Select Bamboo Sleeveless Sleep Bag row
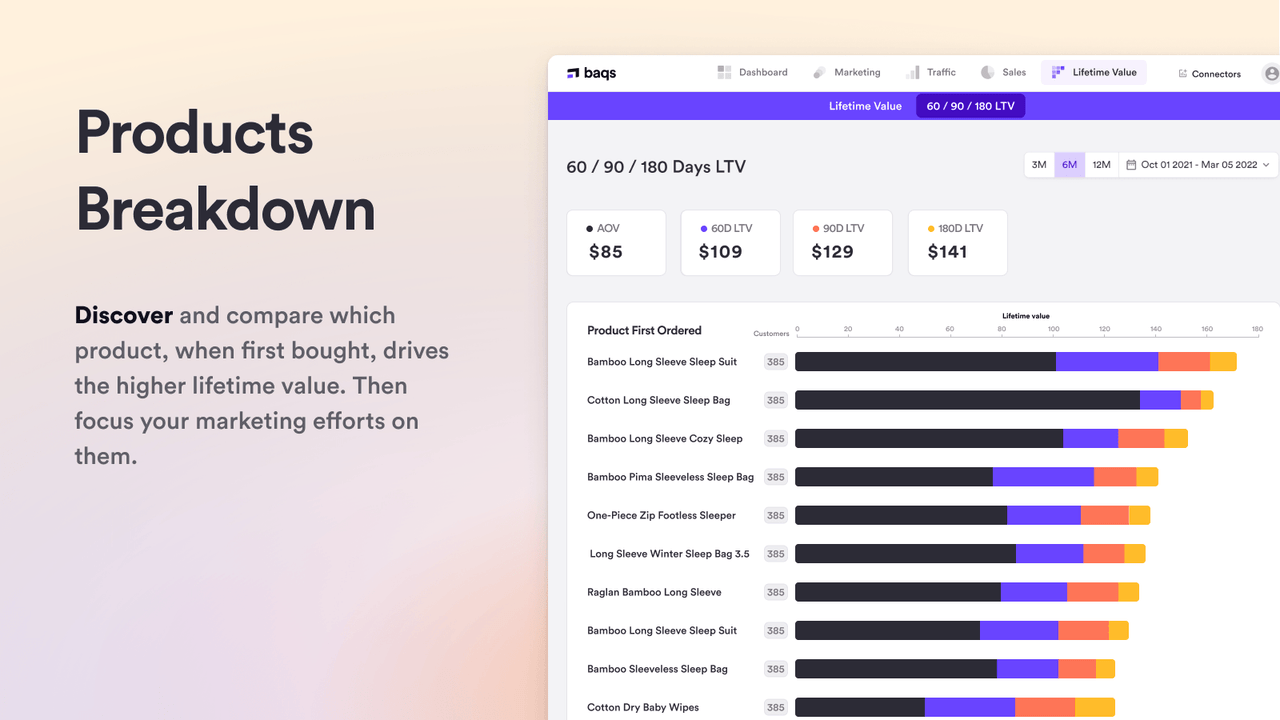The height and width of the screenshot is (720, 1280). tap(851, 669)
